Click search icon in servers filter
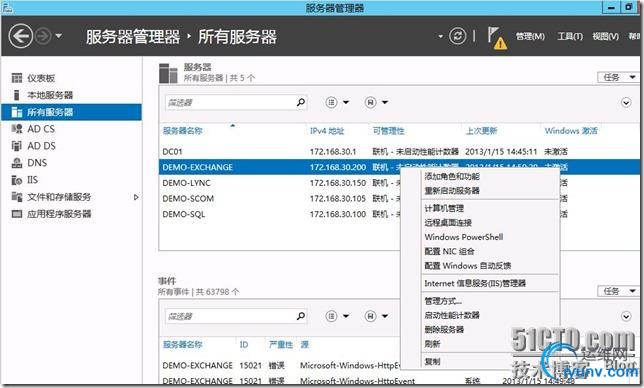This screenshot has width=644, height=388. point(301,102)
